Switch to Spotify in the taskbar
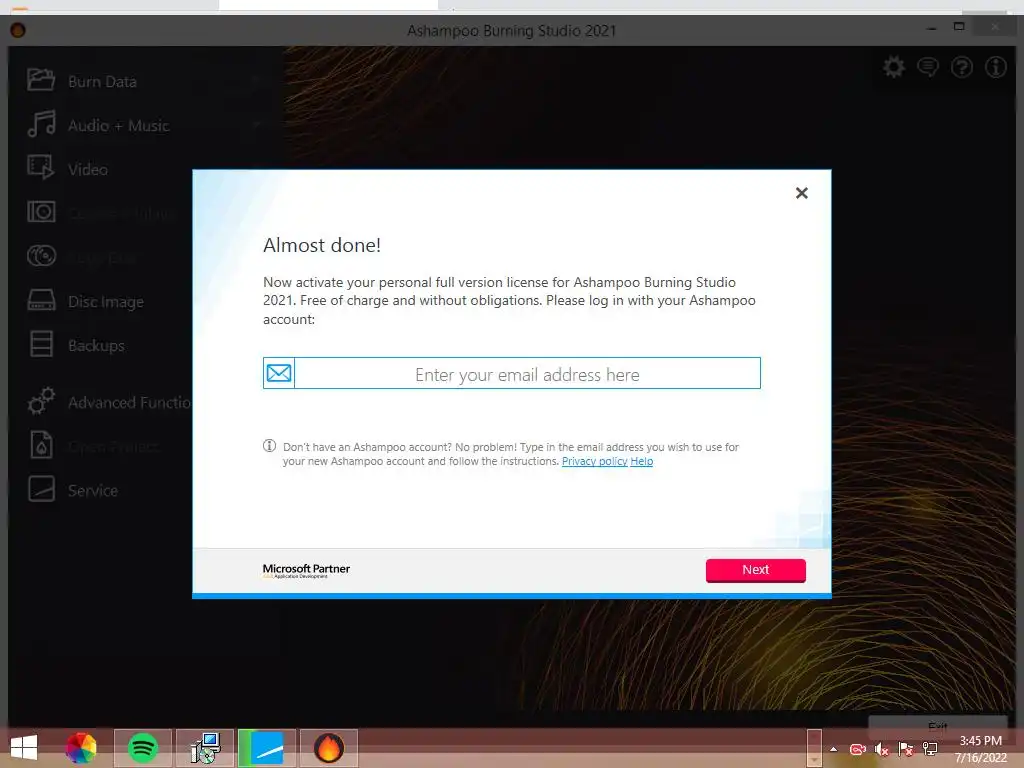 (143, 748)
